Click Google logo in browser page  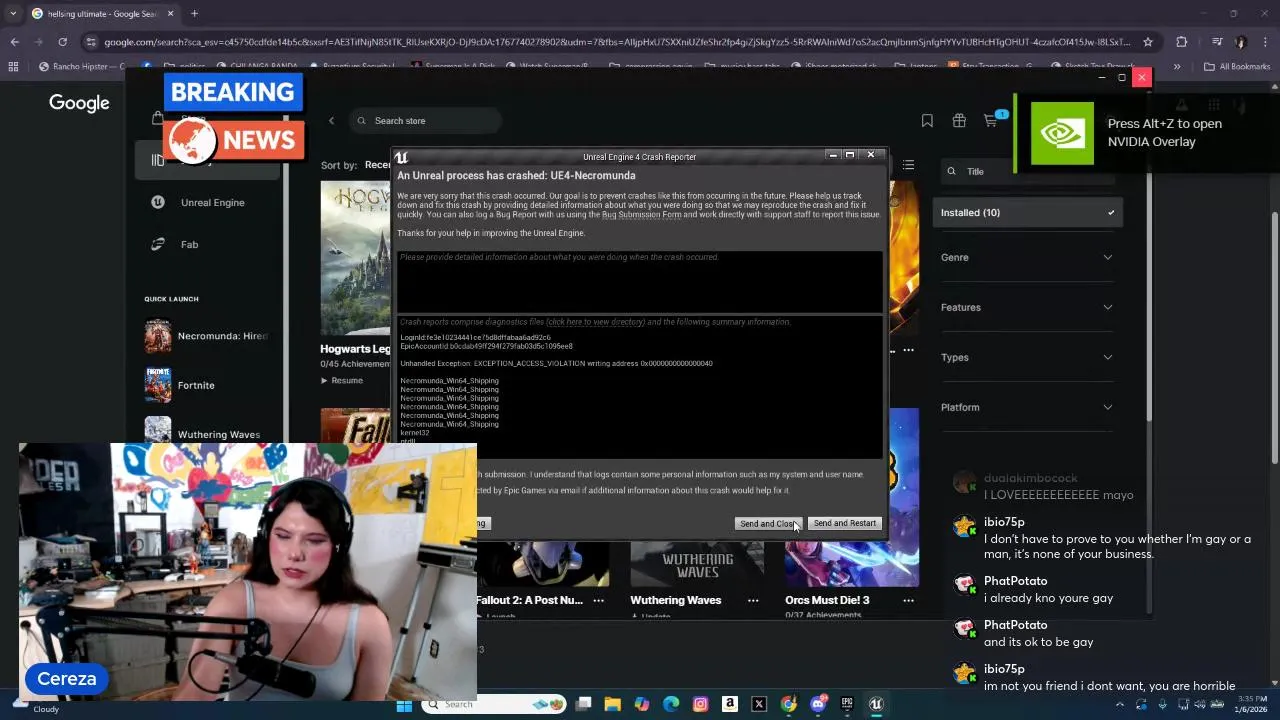79,103
